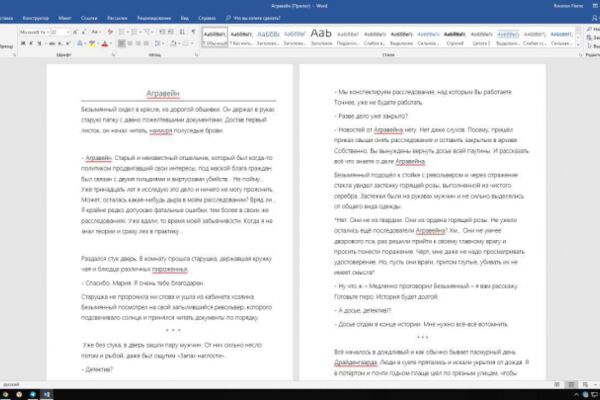
Task: Open the Font dialog launcher
Action: point(113,55)
